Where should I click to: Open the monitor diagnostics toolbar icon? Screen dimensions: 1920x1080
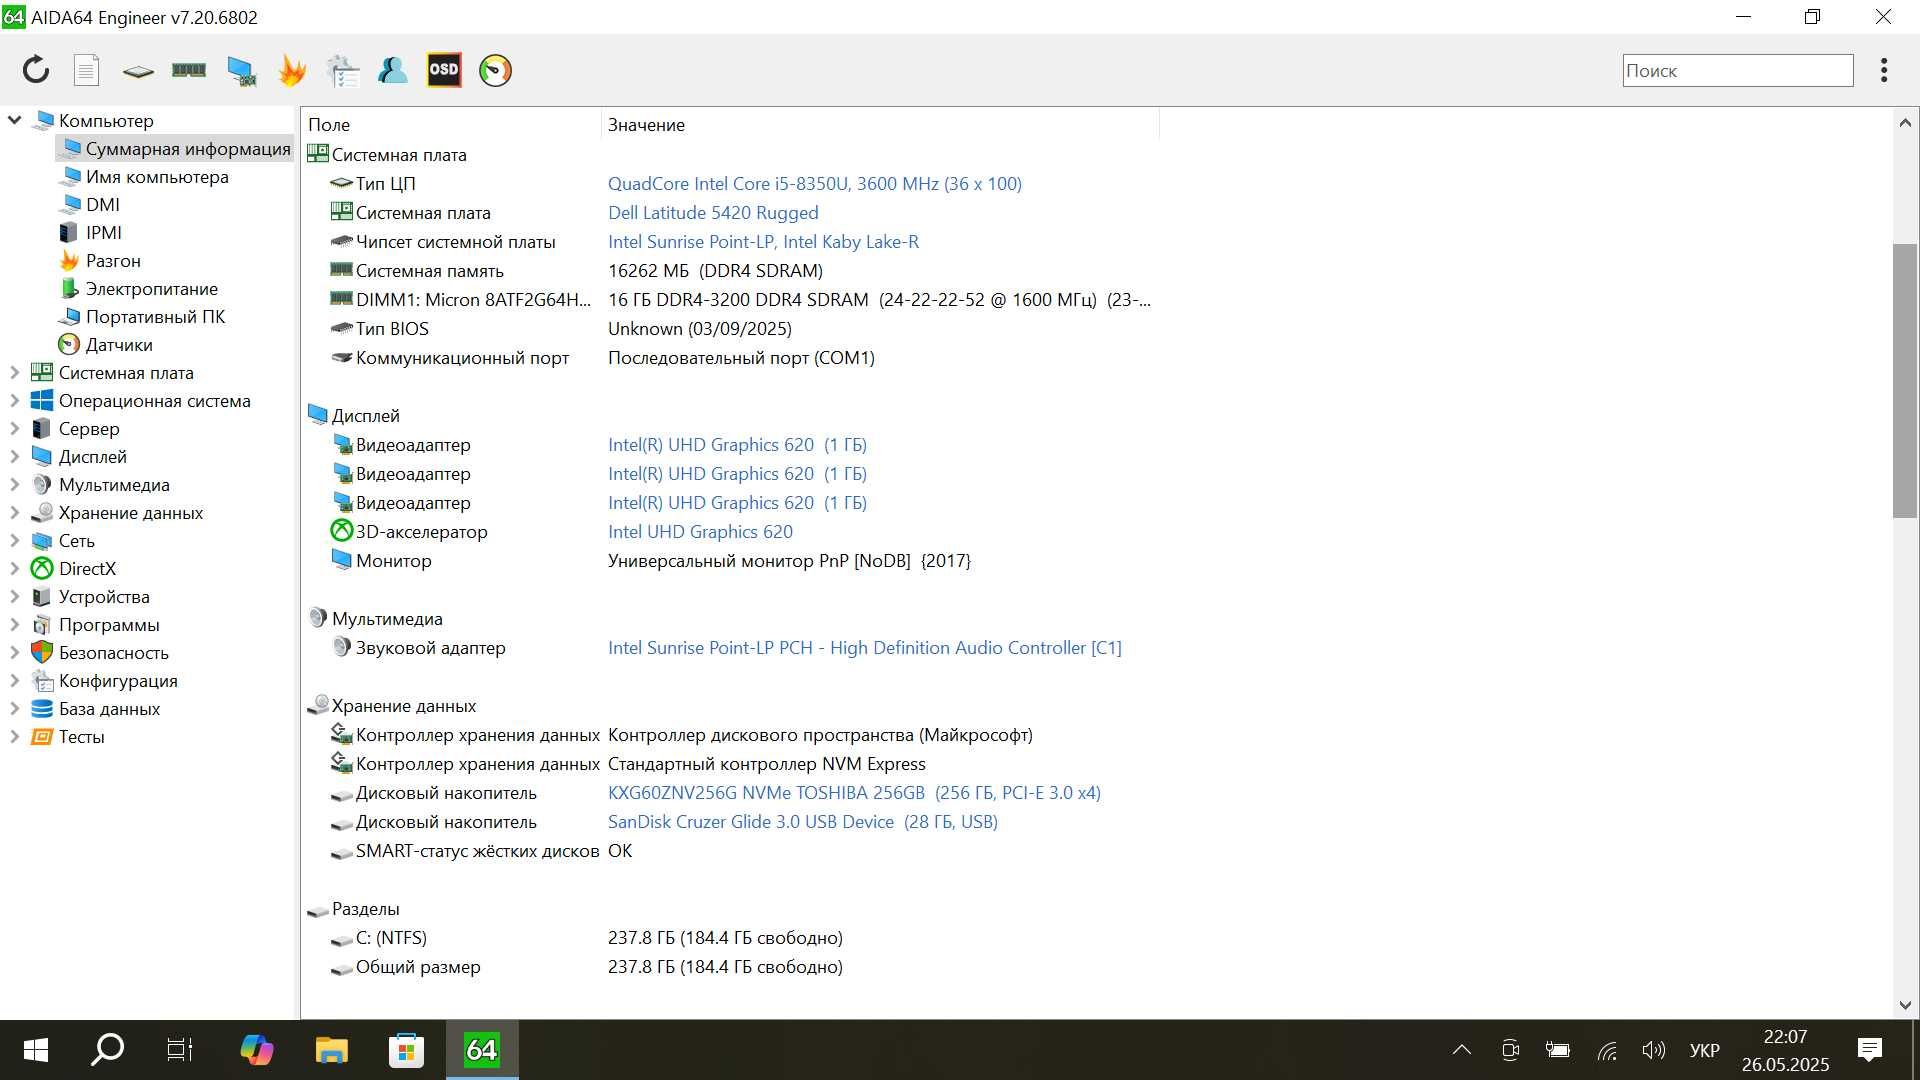(x=241, y=70)
